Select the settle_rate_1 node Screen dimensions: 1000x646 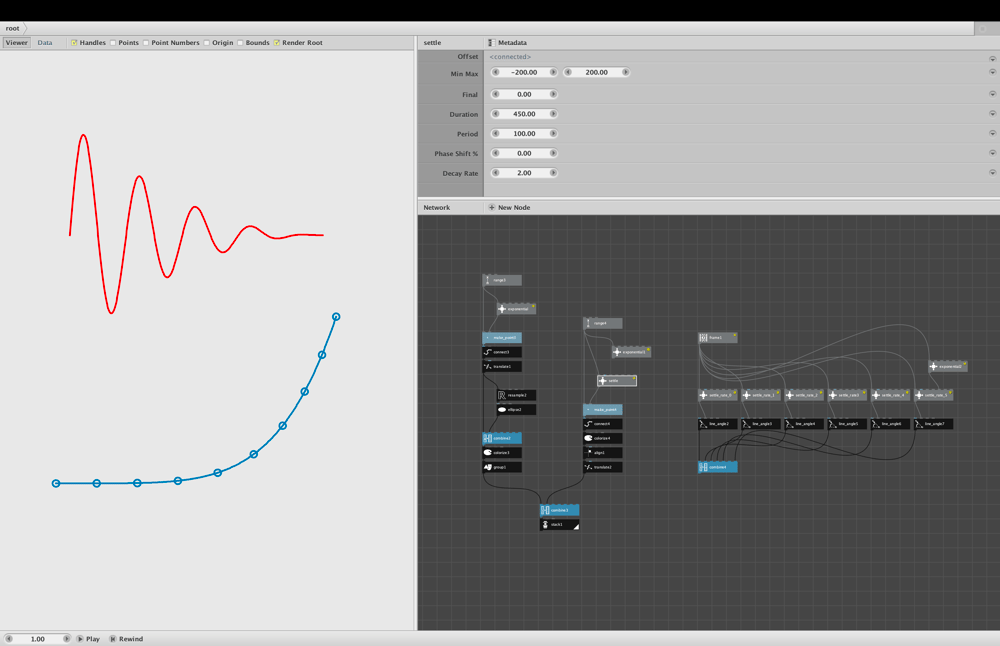761,395
